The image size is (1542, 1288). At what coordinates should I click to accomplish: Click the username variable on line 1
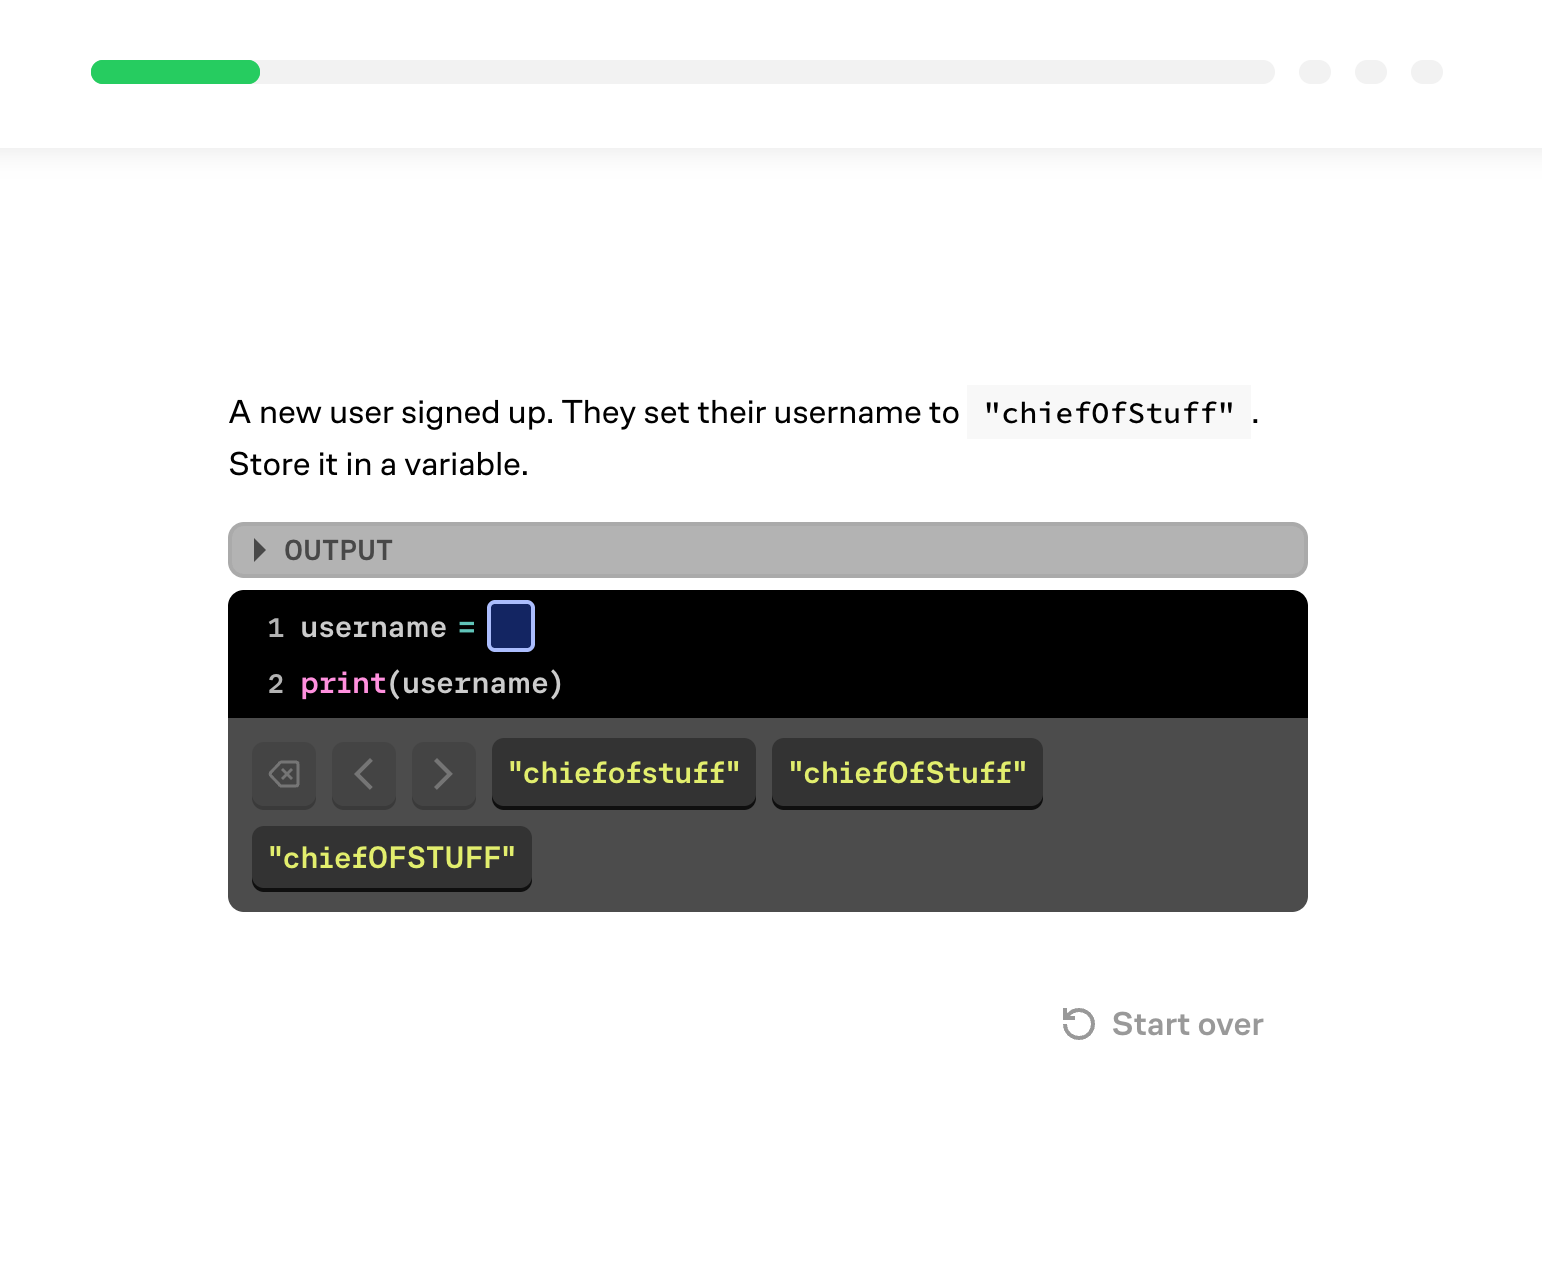tap(373, 628)
